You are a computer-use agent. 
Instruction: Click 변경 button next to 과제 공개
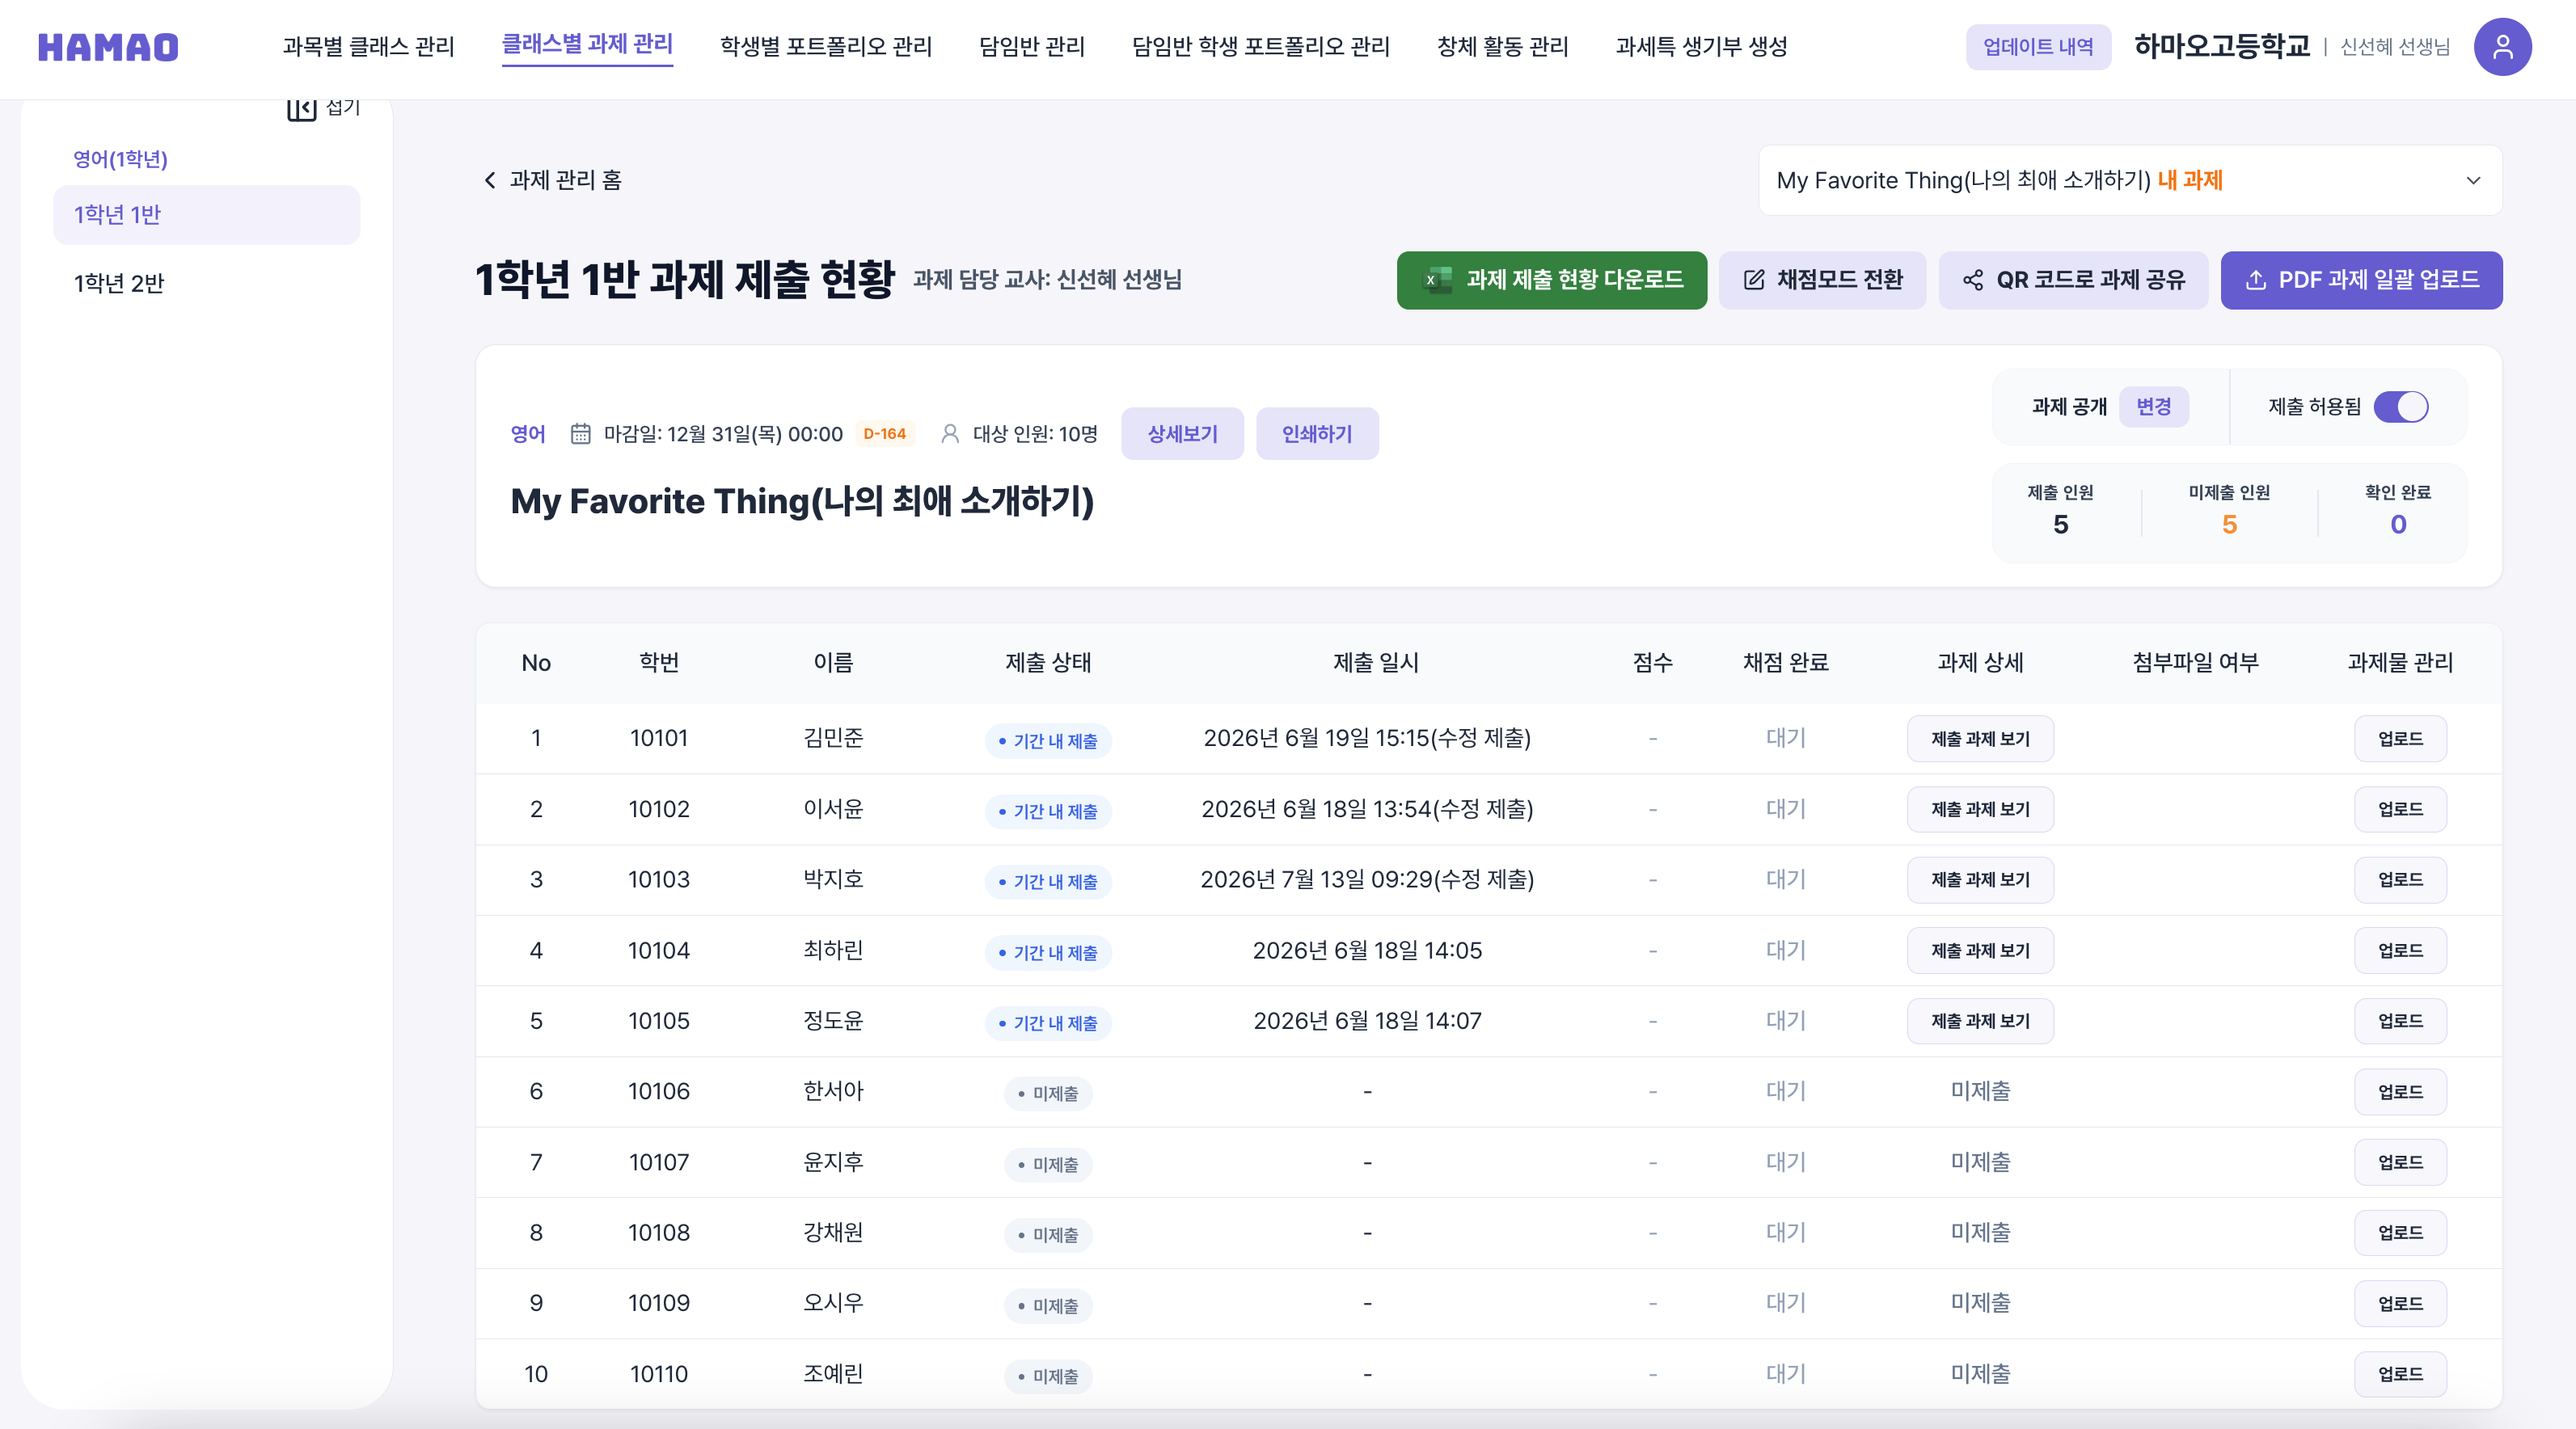pyautogui.click(x=2153, y=407)
